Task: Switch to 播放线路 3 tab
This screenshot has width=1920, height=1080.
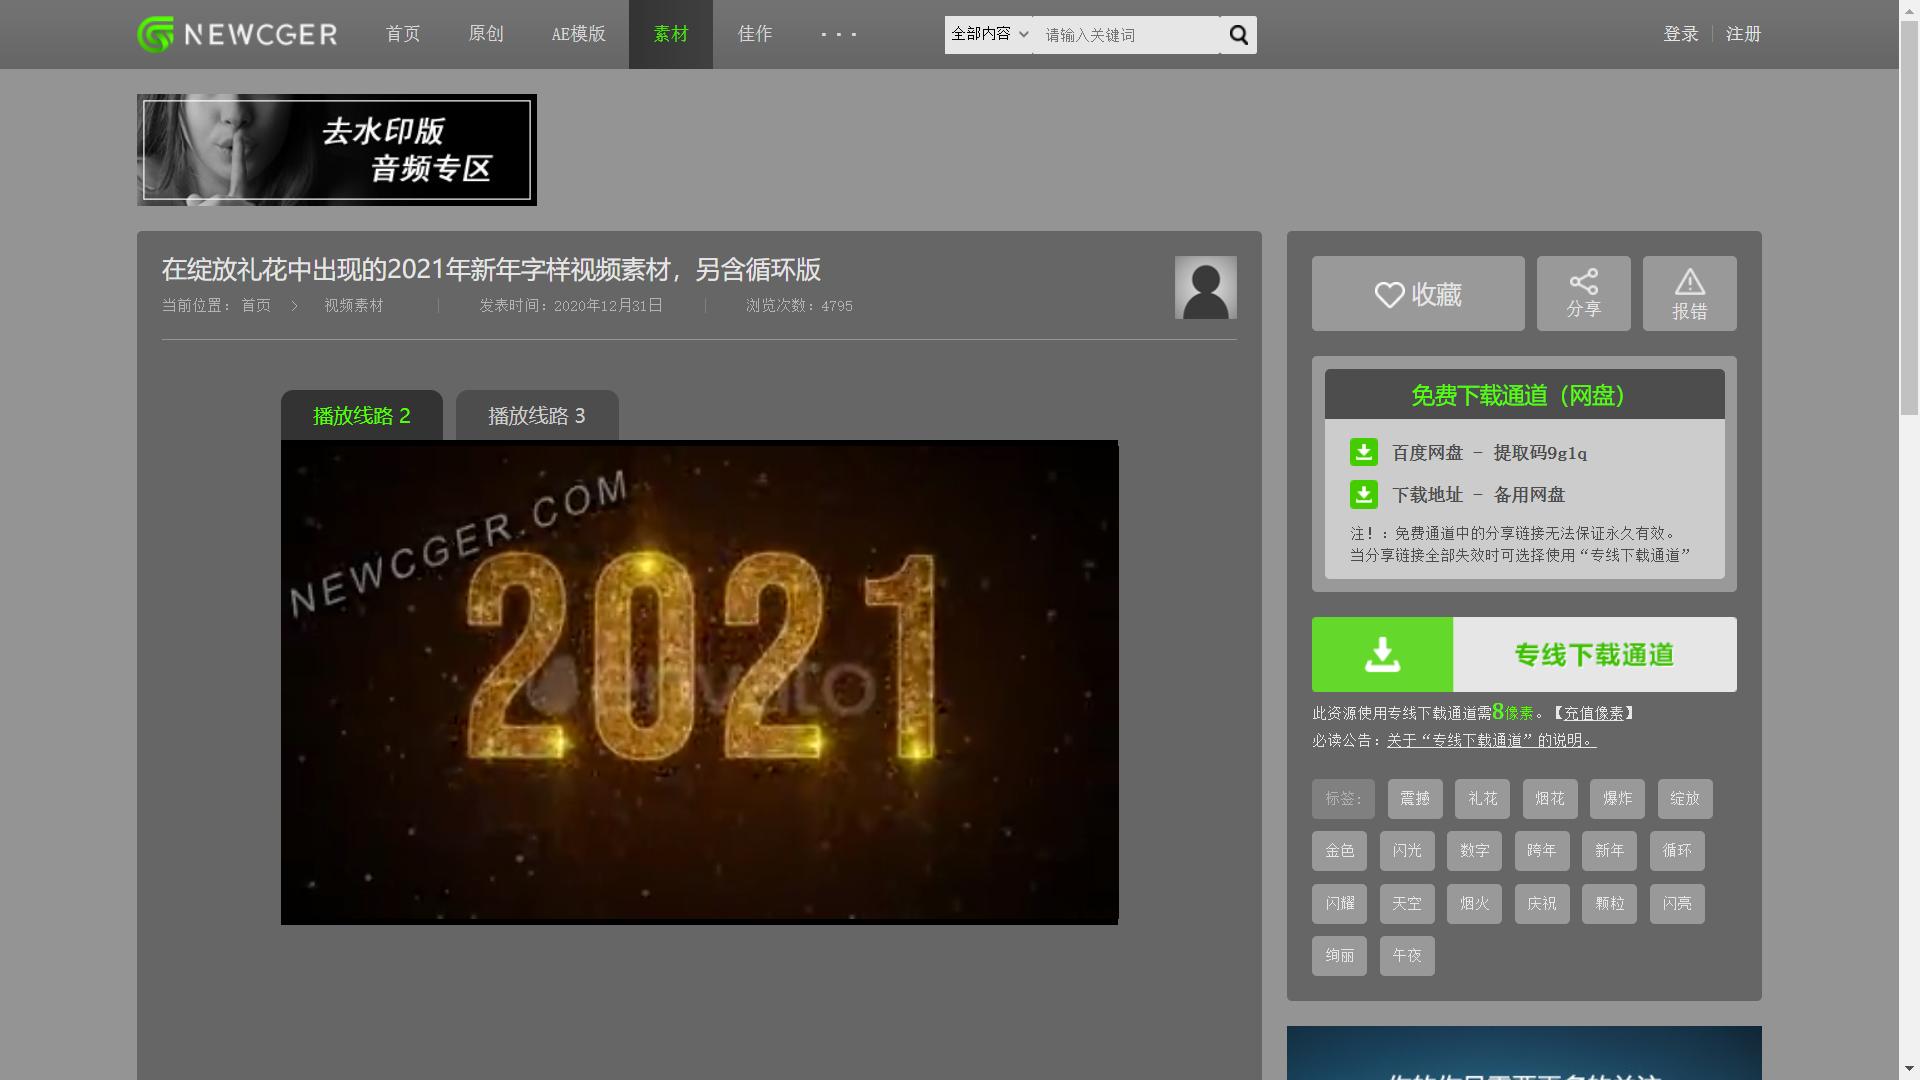Action: (537, 416)
